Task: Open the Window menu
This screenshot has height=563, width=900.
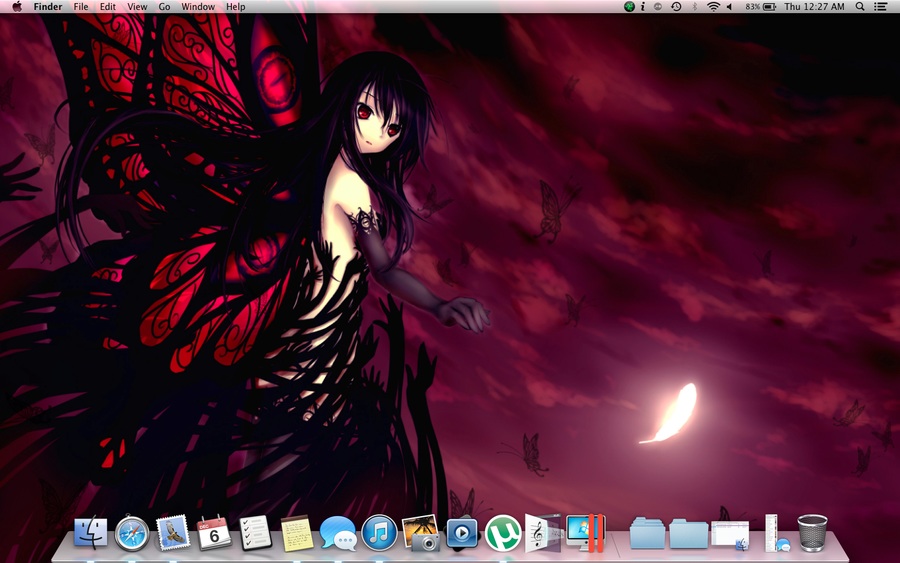Action: click(x=198, y=7)
